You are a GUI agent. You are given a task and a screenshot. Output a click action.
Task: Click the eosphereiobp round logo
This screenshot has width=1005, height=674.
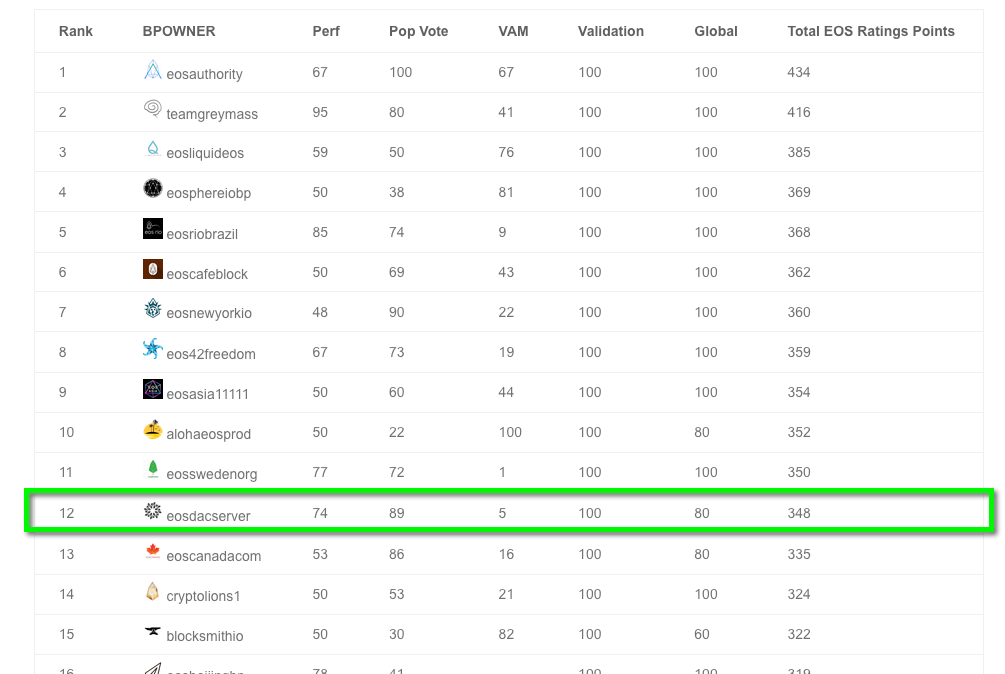[153, 188]
